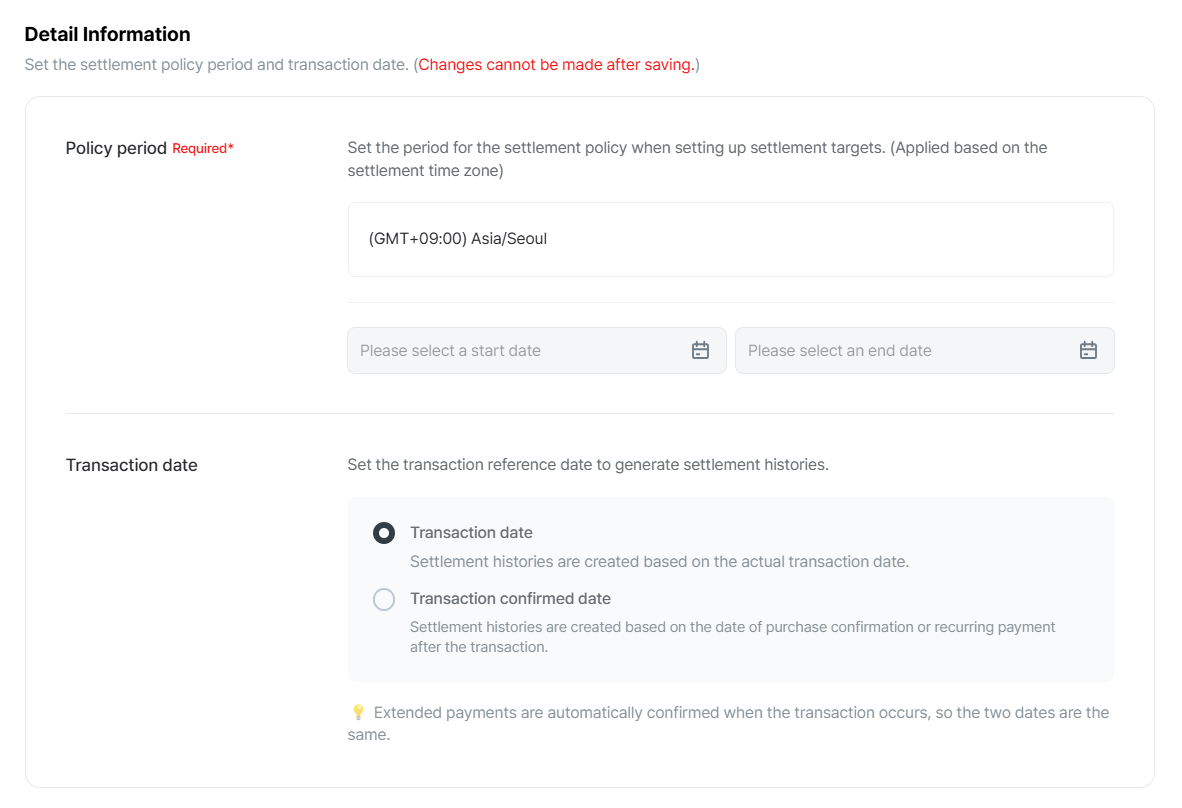Click the 'Set the transaction reference date' description
This screenshot has width=1182, height=808.
(588, 465)
